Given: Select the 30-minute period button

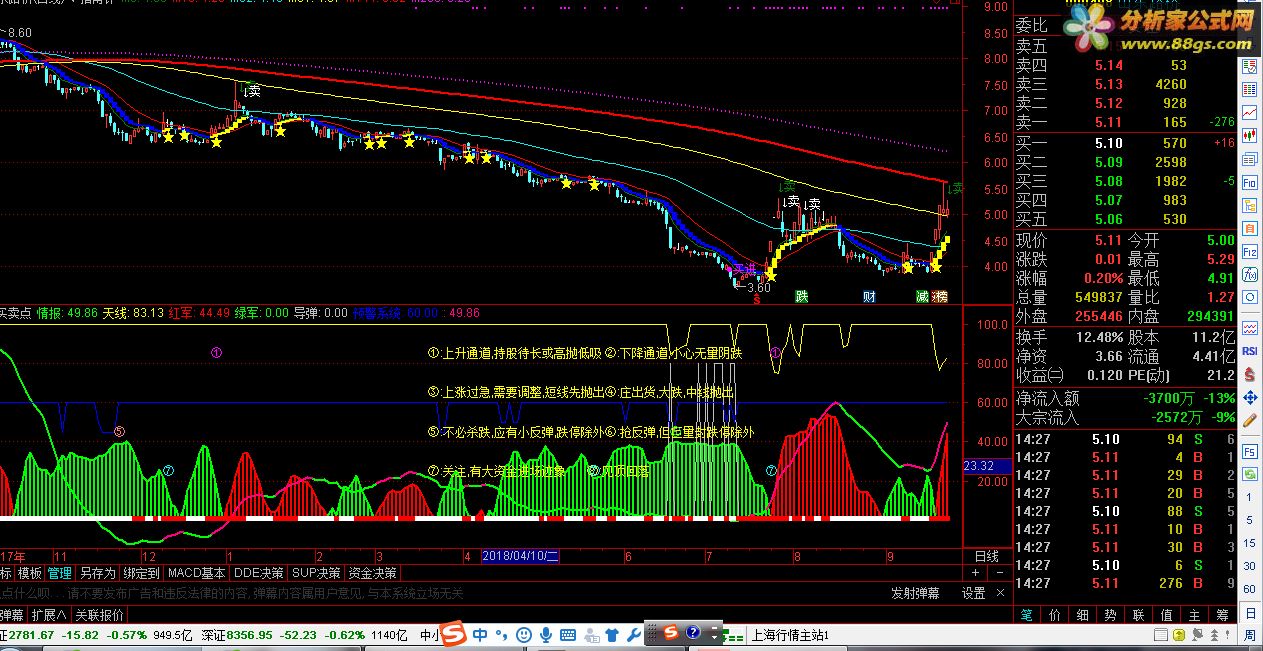Looking at the screenshot, I should pyautogui.click(x=1248, y=566).
